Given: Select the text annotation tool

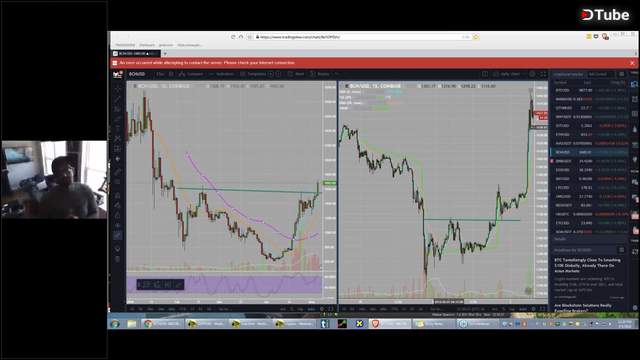Looking at the screenshot, I should click(118, 129).
